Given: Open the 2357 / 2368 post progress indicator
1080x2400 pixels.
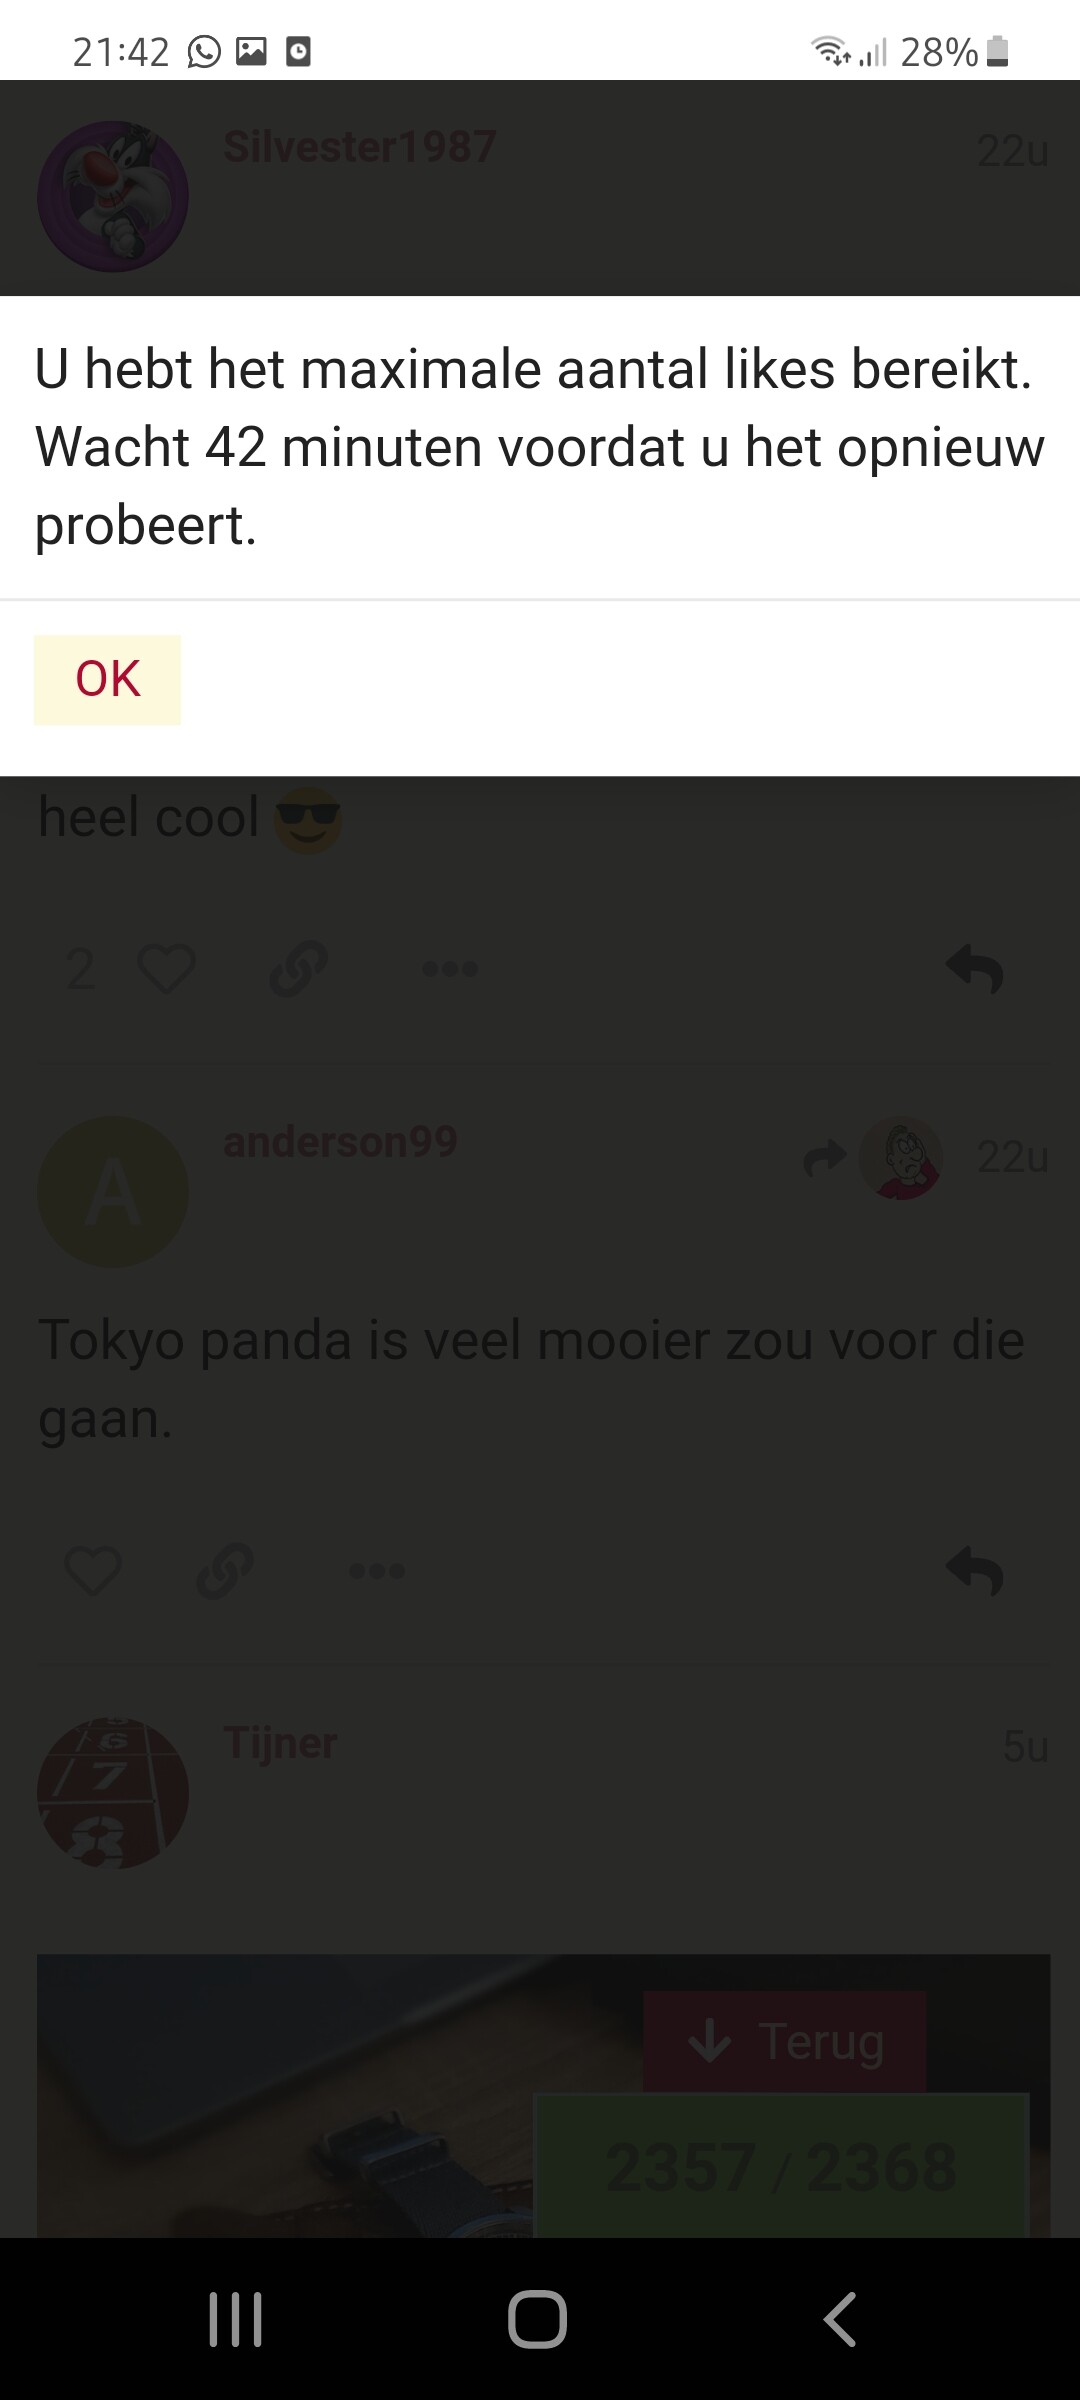Looking at the screenshot, I should point(782,2166).
